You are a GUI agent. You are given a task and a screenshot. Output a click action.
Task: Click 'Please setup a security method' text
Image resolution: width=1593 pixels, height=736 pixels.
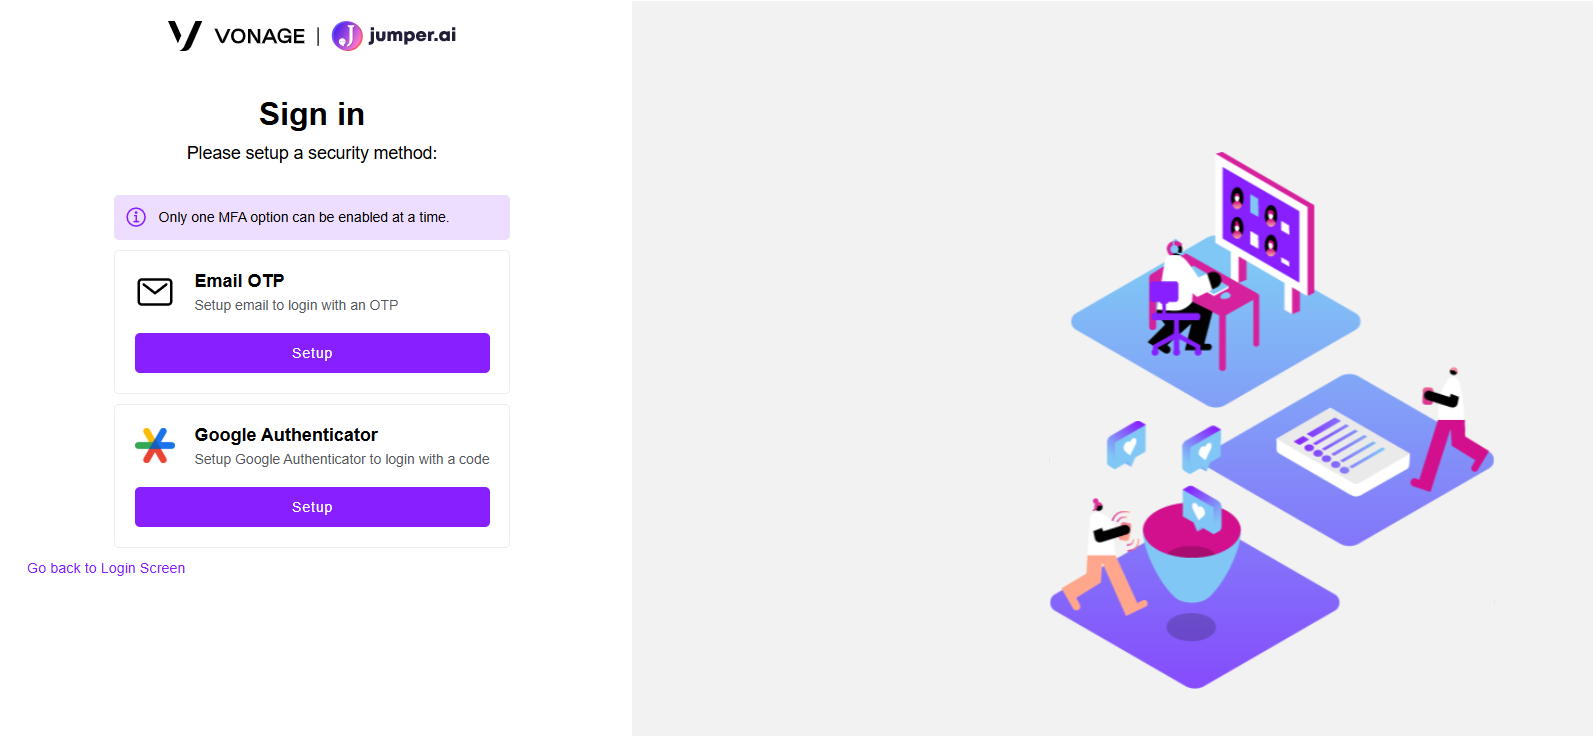click(x=312, y=153)
